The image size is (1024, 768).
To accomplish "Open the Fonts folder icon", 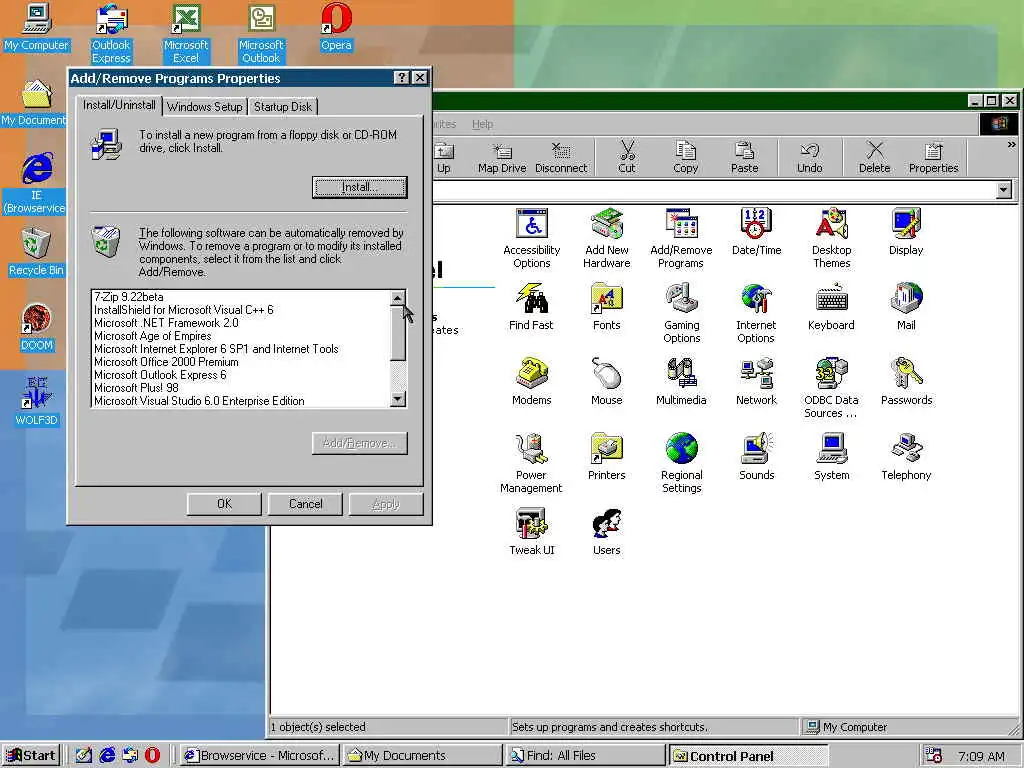I will 607,307.
